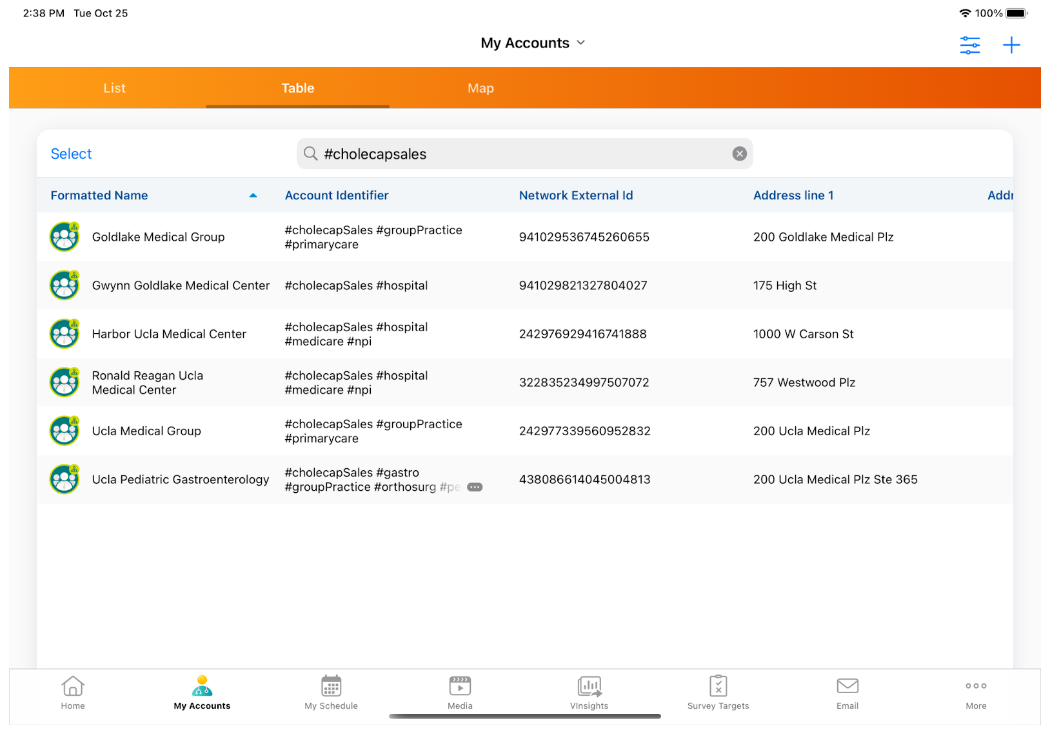The height and width of the screenshot is (749, 1046).
Task: Tap the plus icon to add account
Action: coord(1011,45)
